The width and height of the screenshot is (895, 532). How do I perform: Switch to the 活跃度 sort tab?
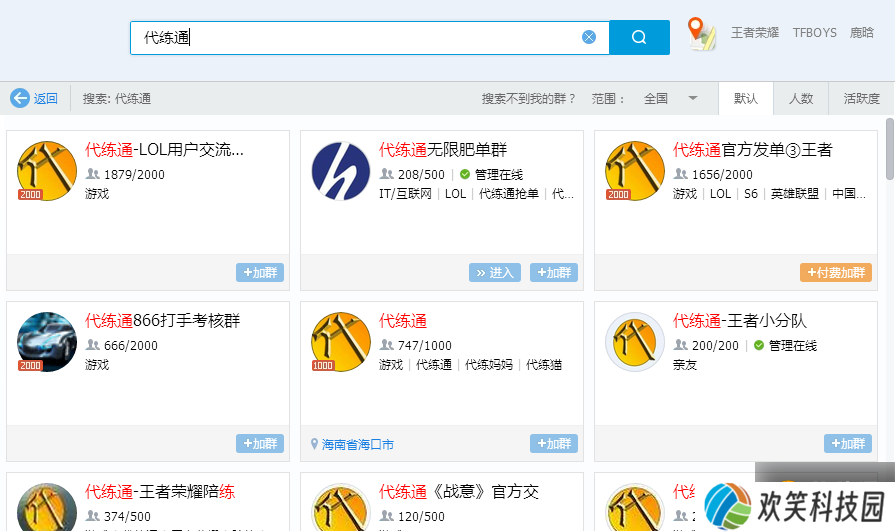[x=861, y=99]
